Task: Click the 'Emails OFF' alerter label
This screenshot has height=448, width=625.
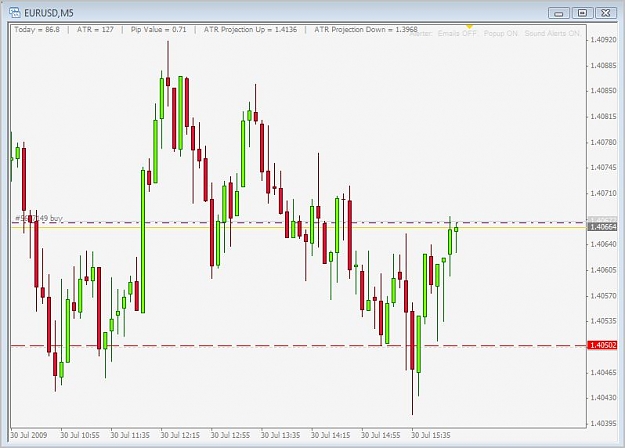Action: [x=457, y=33]
